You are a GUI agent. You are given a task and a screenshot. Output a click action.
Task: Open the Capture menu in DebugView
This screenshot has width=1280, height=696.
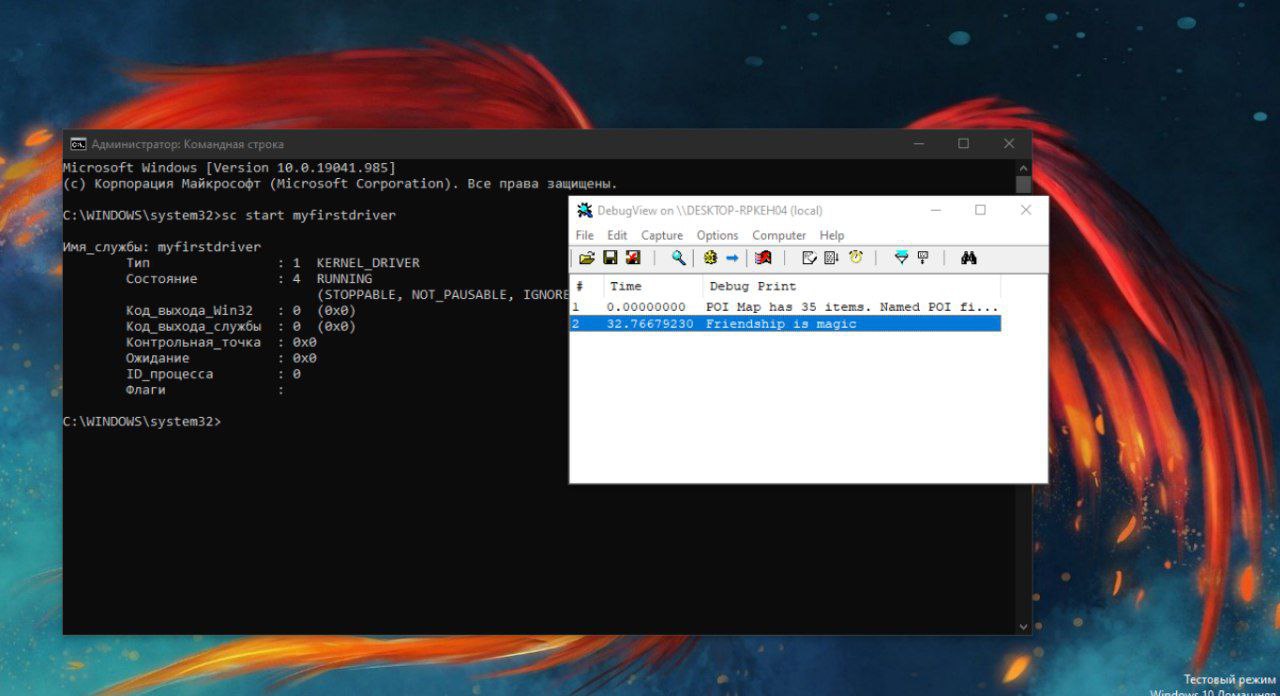tap(662, 235)
